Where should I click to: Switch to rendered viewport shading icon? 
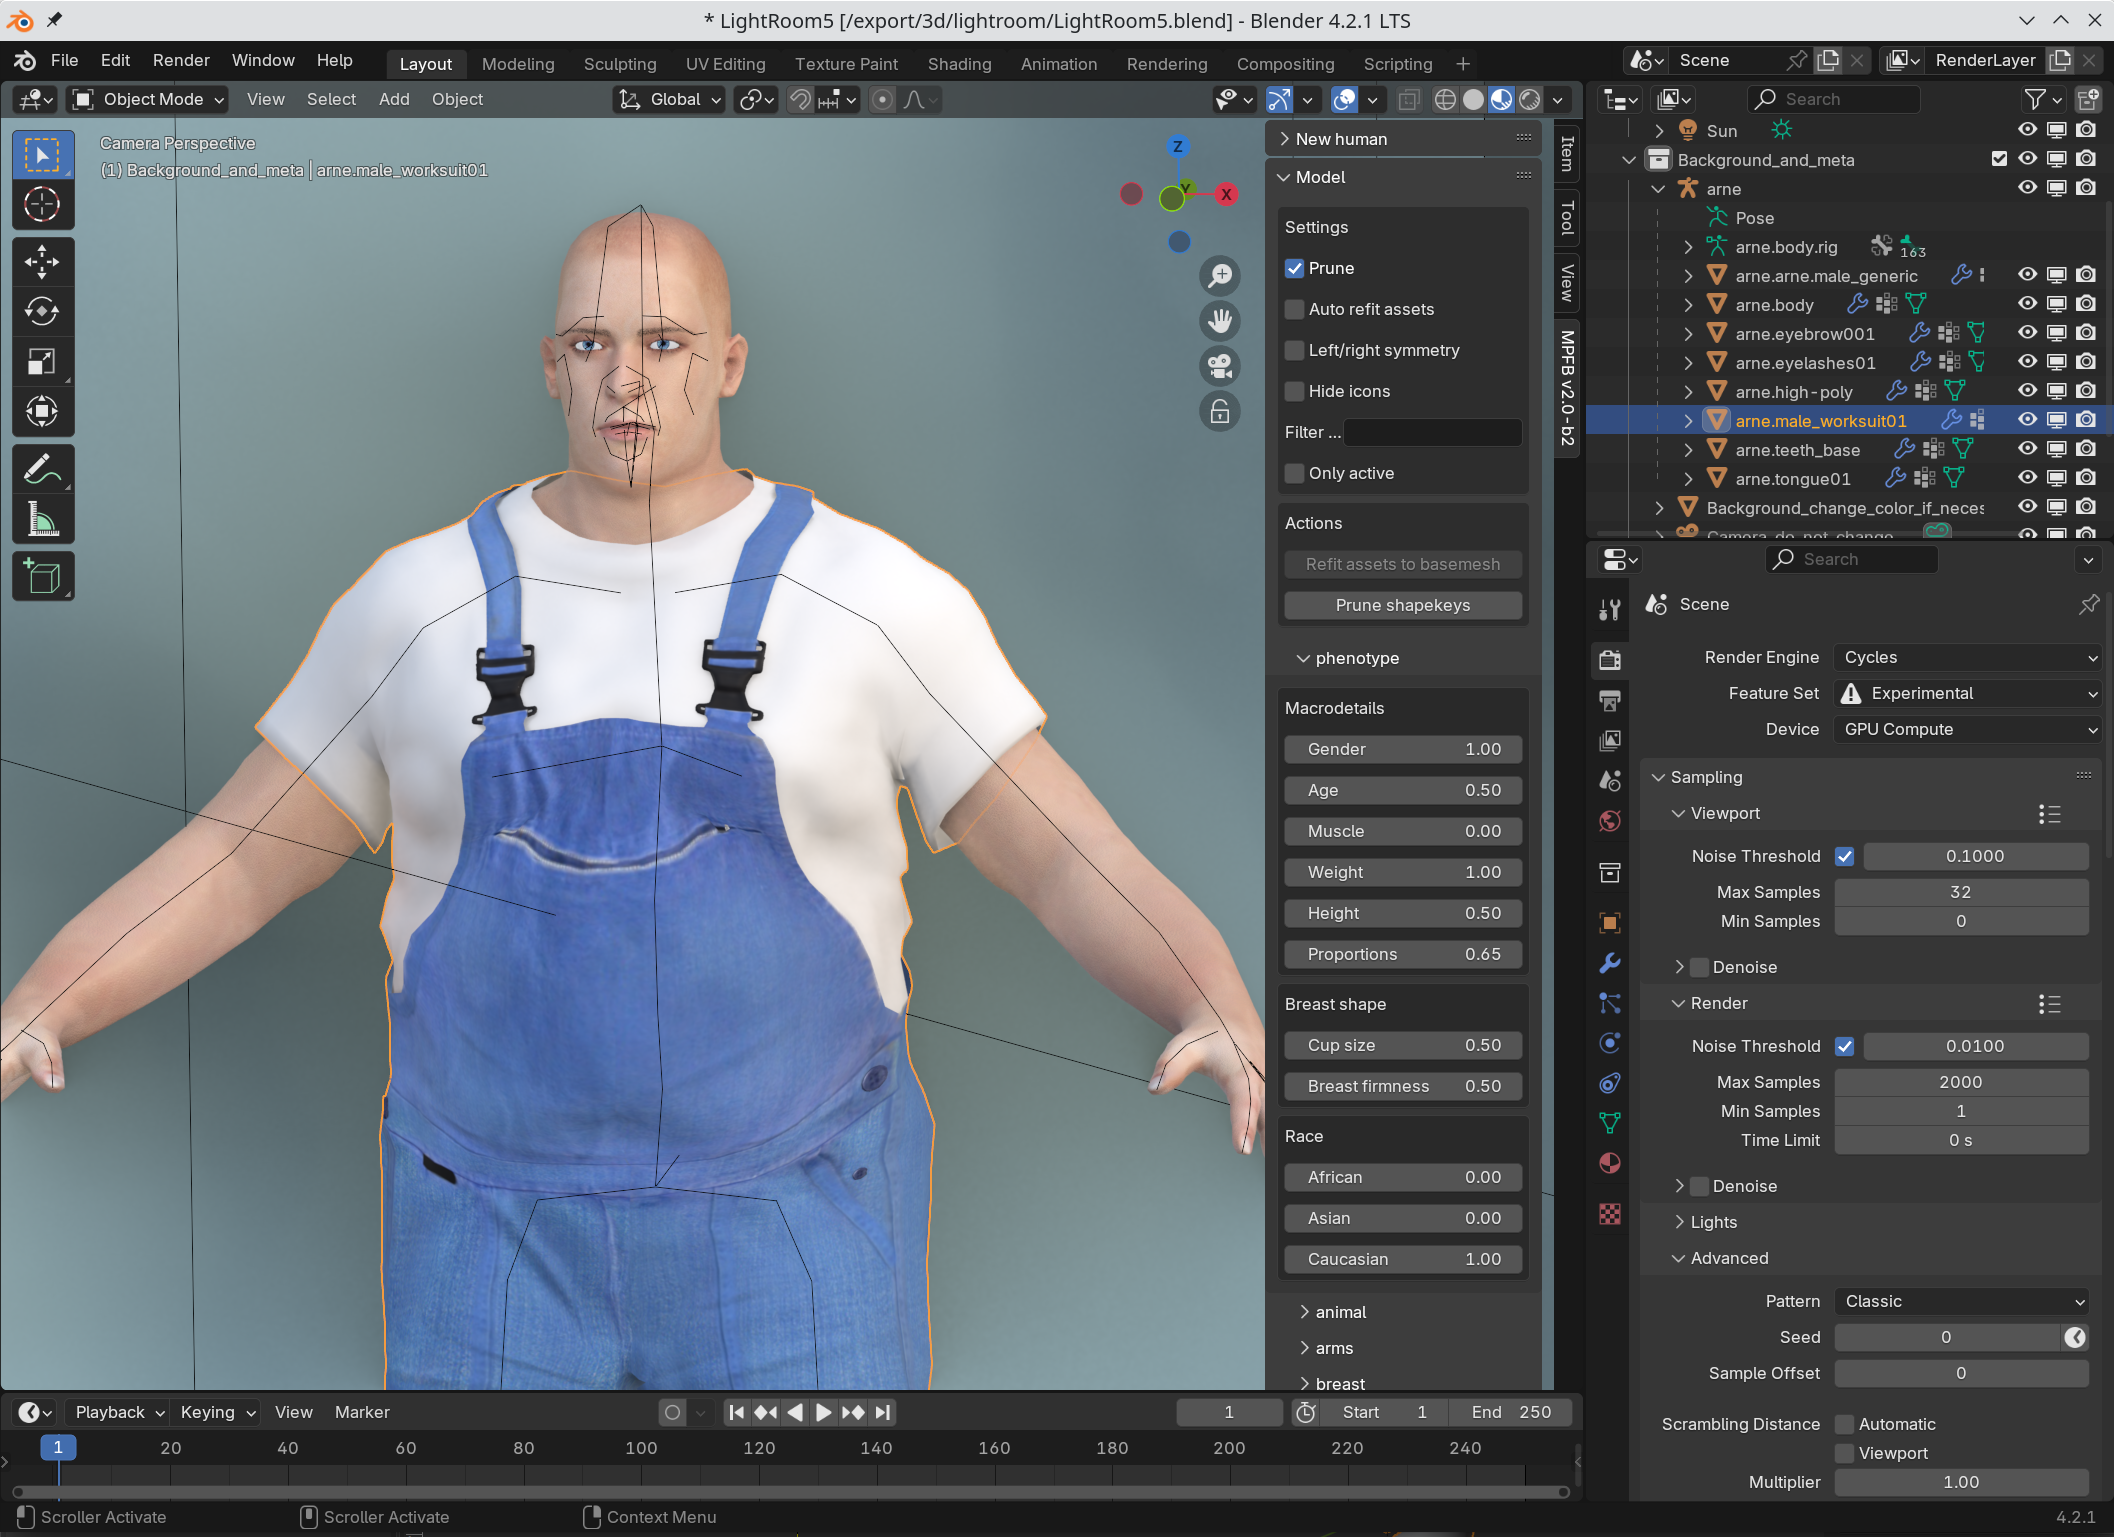(x=1530, y=99)
